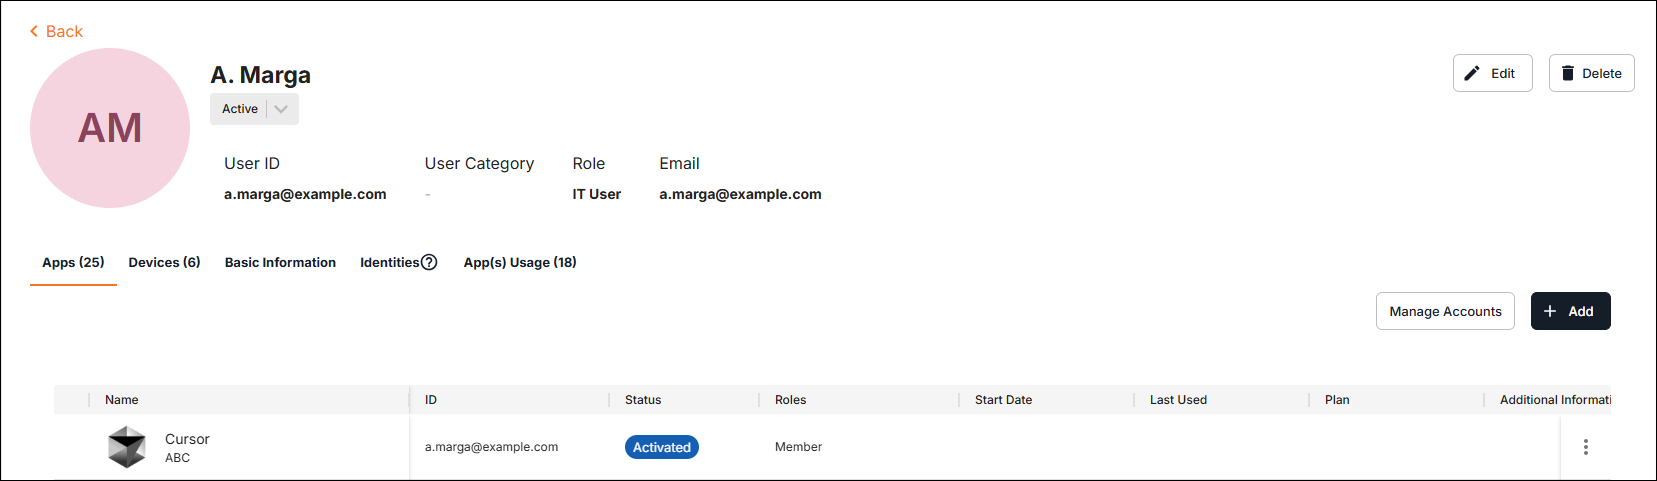Click the Start Date column header
The width and height of the screenshot is (1657, 481).
1003,400
